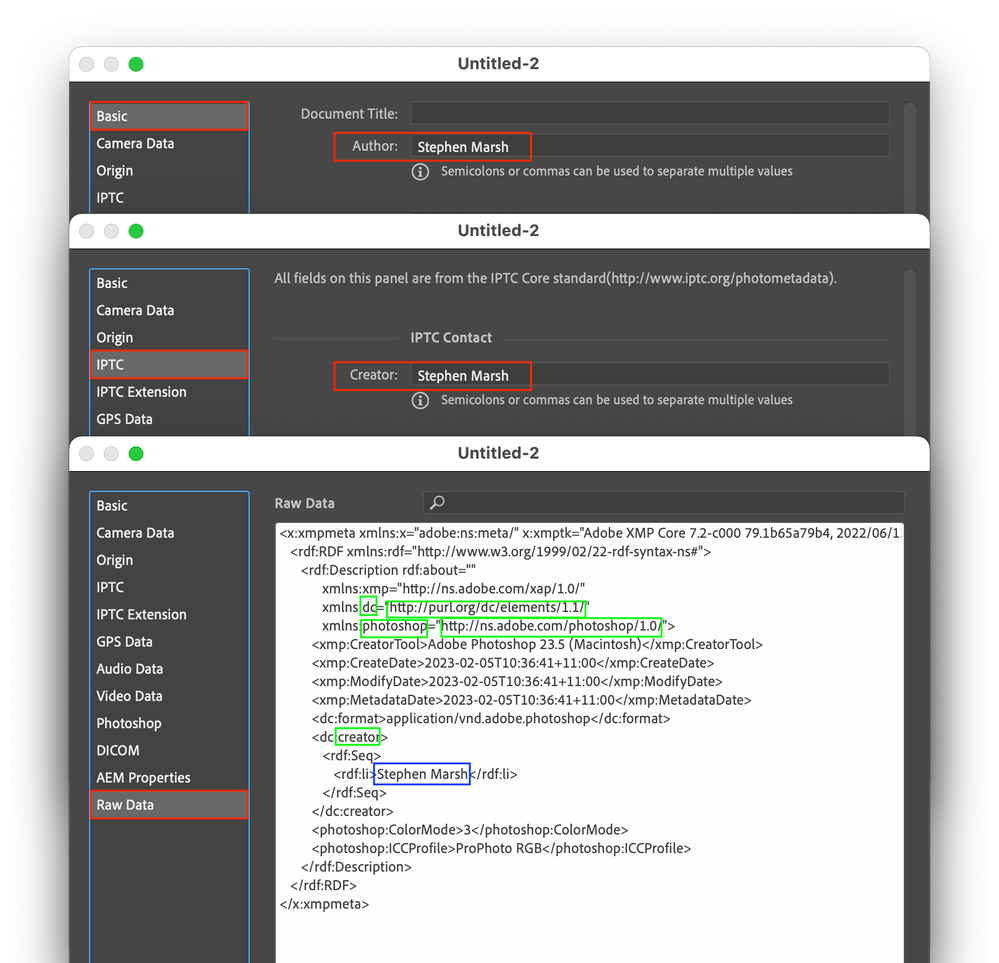The width and height of the screenshot is (999, 963).
Task: Select IPTC in top window sidebar
Action: 169,198
